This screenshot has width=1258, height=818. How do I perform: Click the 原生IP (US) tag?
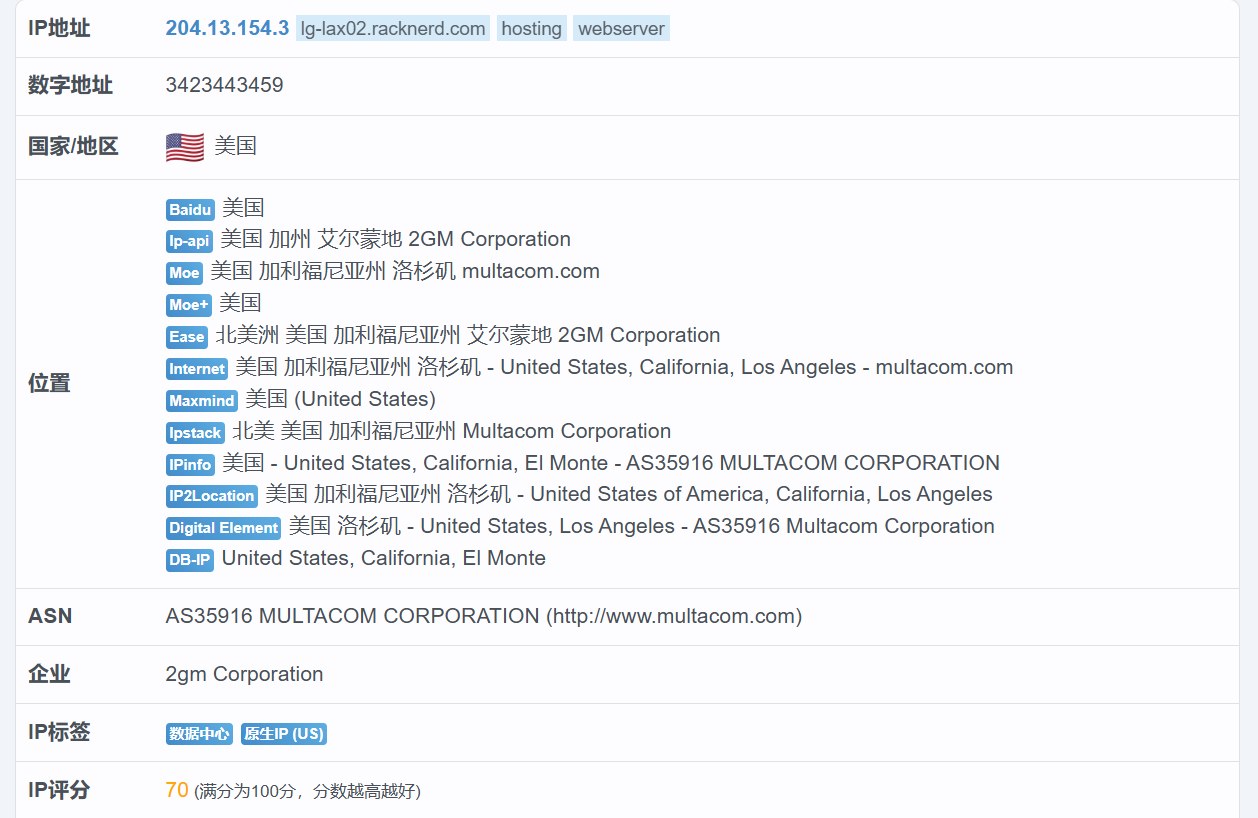[284, 734]
